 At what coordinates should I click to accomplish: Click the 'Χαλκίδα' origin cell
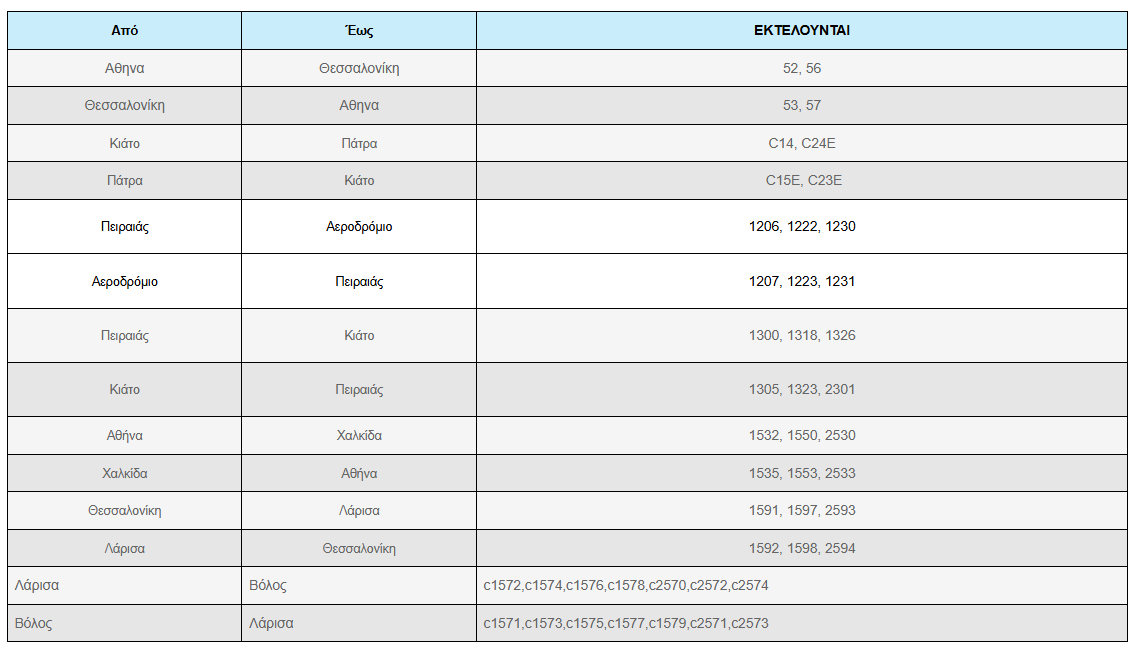point(124,473)
